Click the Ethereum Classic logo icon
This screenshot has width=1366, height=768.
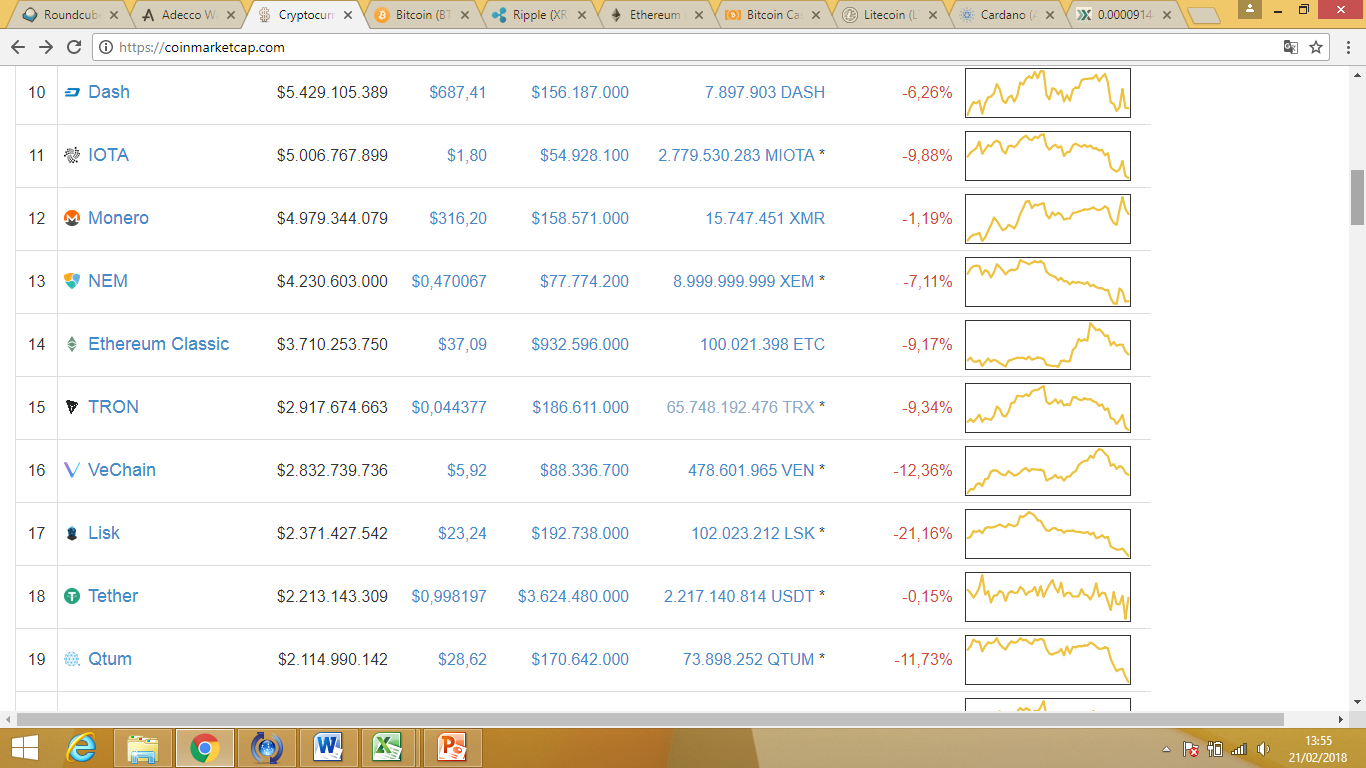click(72, 344)
